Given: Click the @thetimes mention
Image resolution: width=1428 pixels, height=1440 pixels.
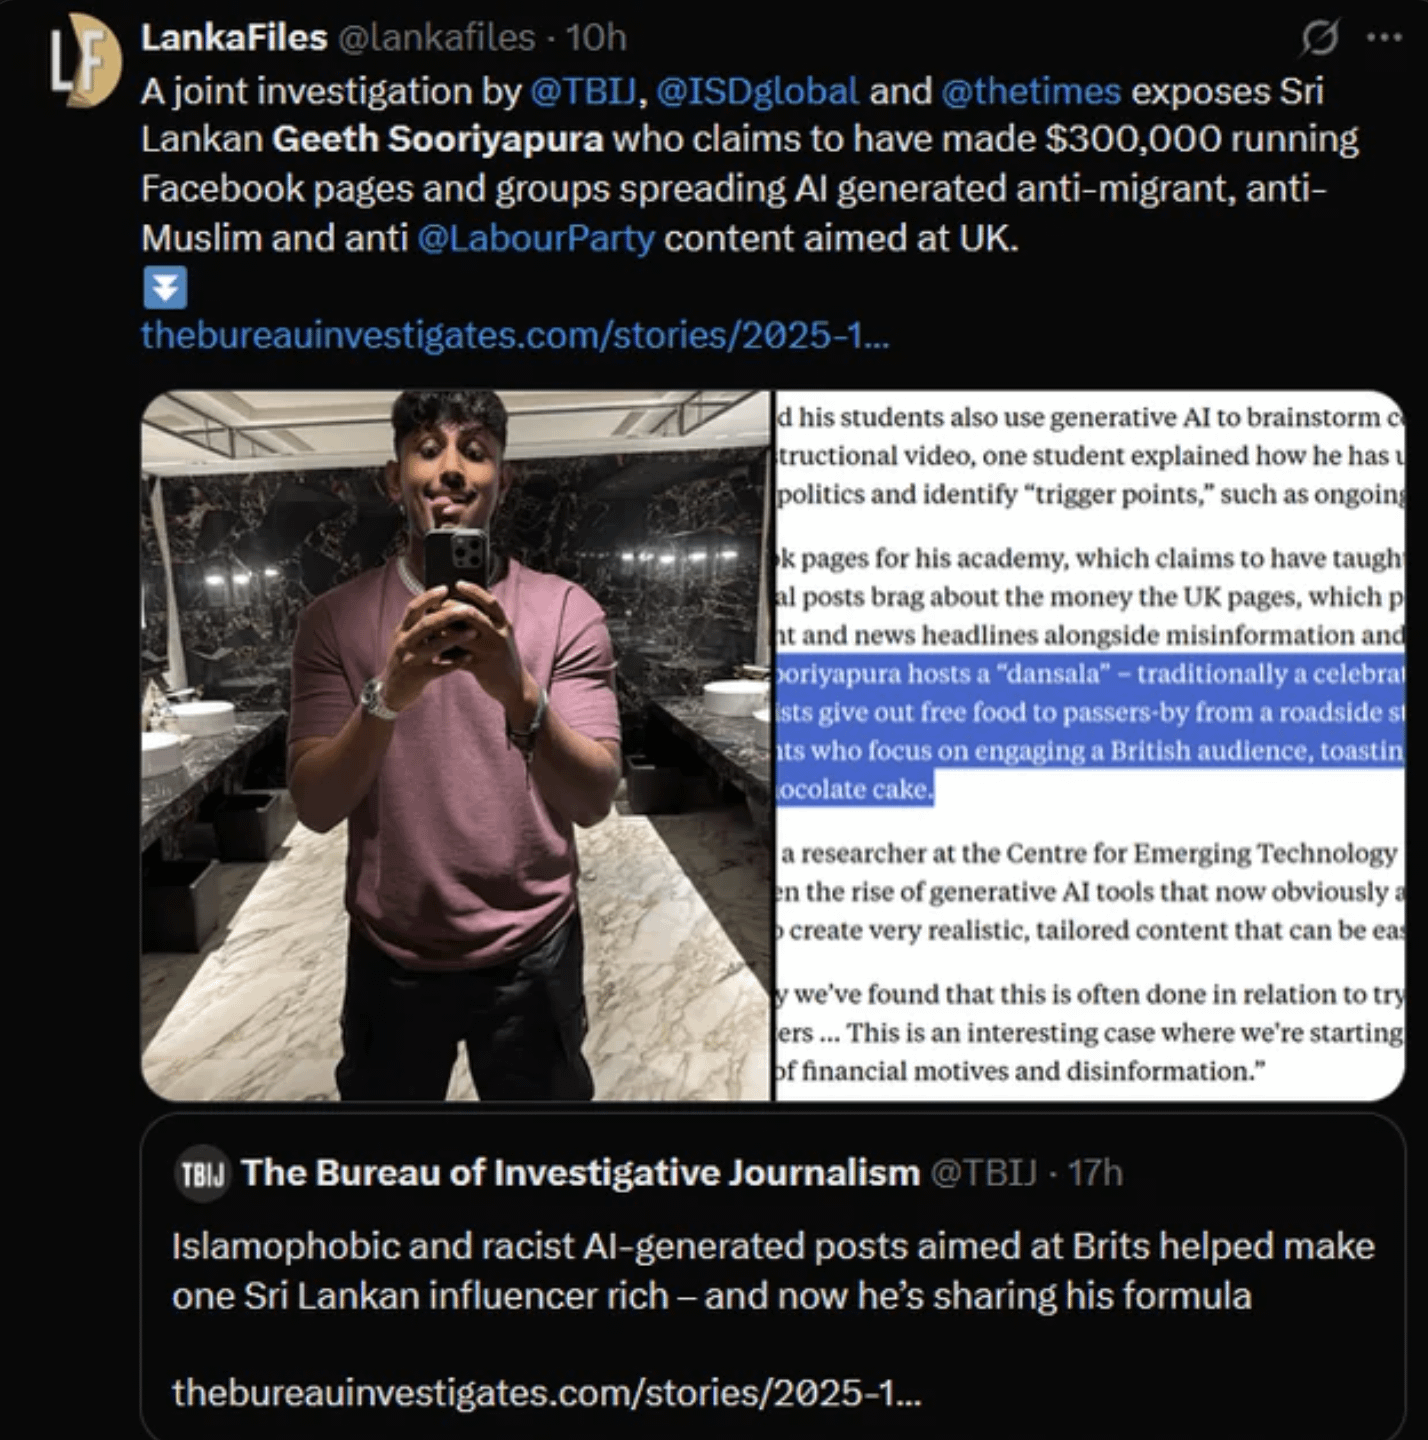Looking at the screenshot, I should [1031, 91].
